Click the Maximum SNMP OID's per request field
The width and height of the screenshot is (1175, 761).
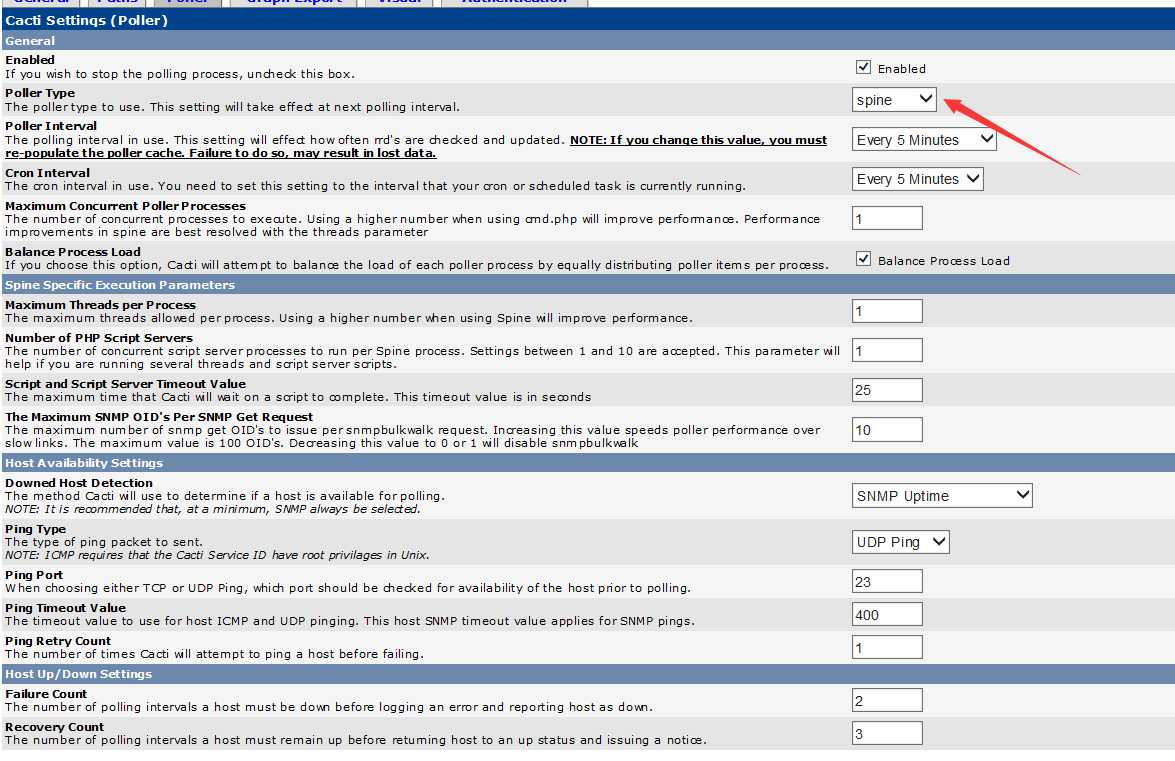tap(887, 430)
